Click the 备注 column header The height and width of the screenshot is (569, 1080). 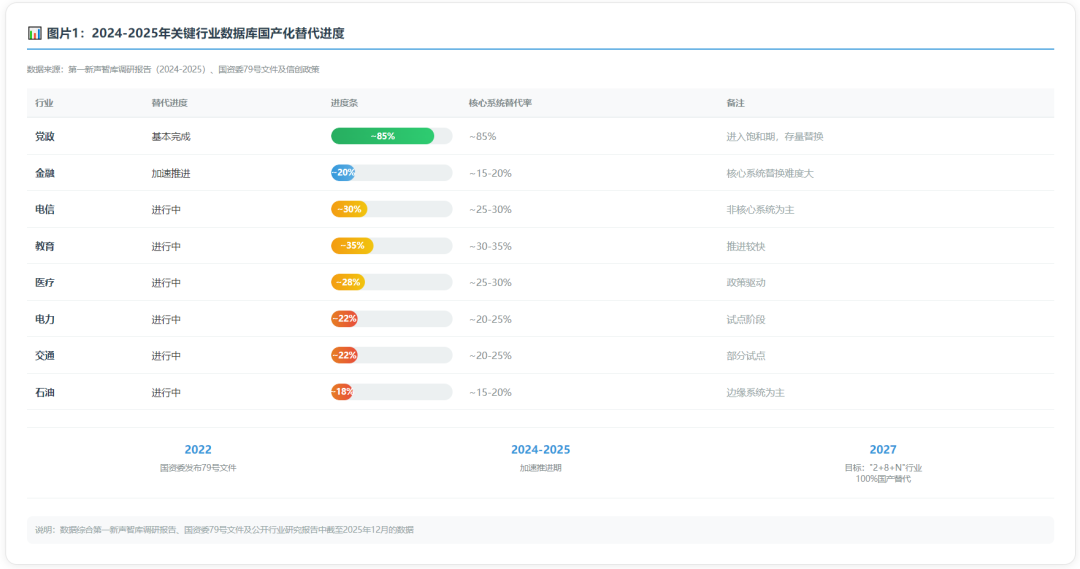coord(736,103)
